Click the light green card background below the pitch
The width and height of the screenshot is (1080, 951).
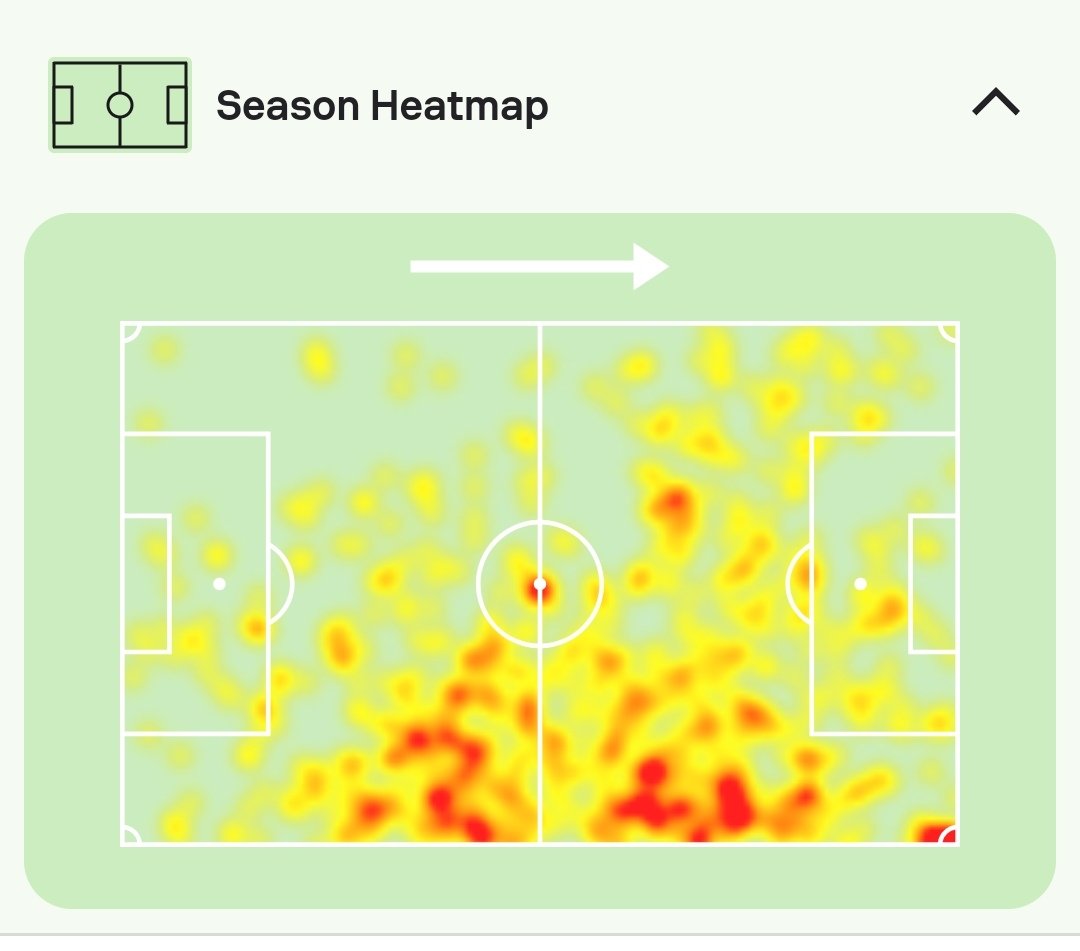(539, 876)
